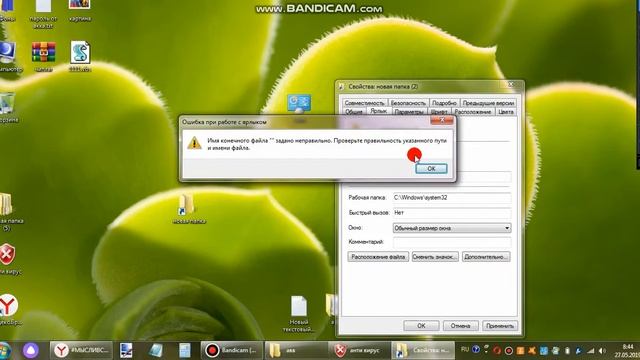
Task: Click the warning triangle icon in error dialog
Action: [x=194, y=143]
